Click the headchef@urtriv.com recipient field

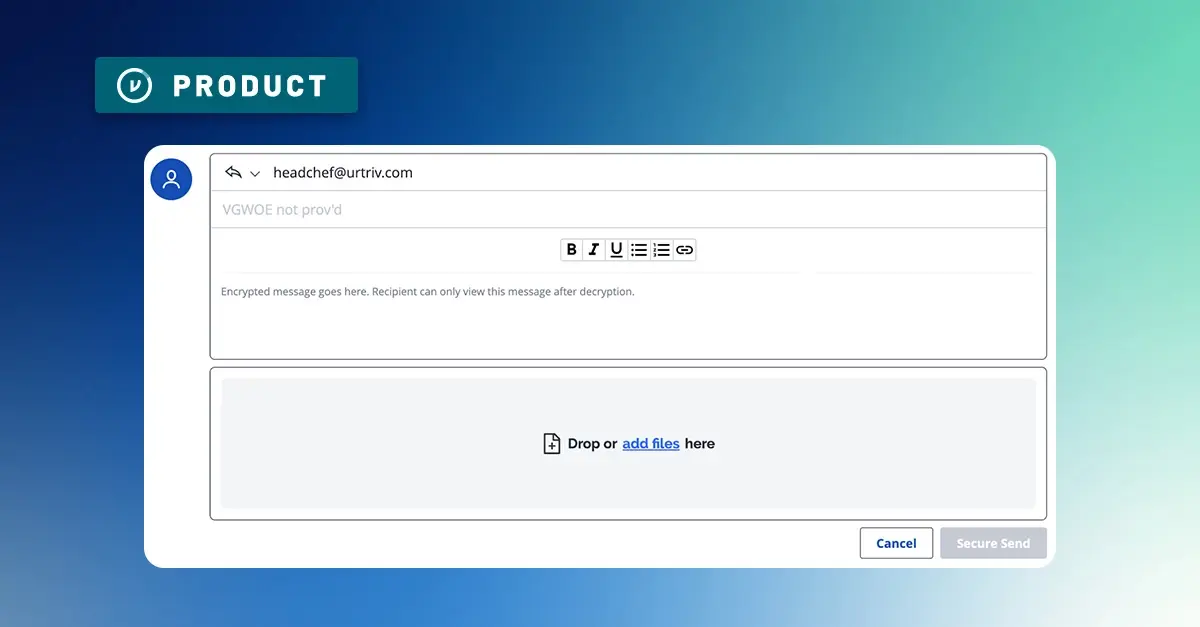coord(343,172)
